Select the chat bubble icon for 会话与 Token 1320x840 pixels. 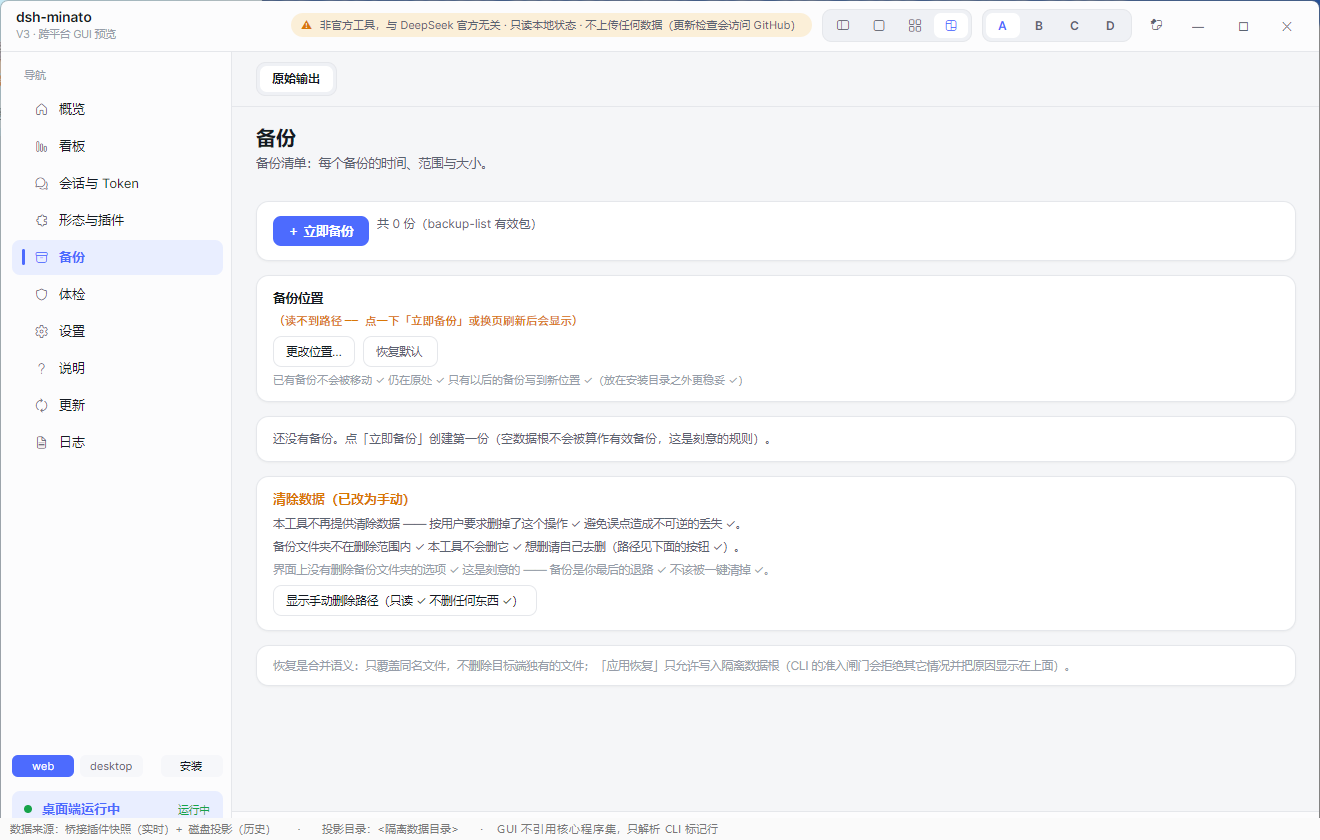click(x=42, y=183)
